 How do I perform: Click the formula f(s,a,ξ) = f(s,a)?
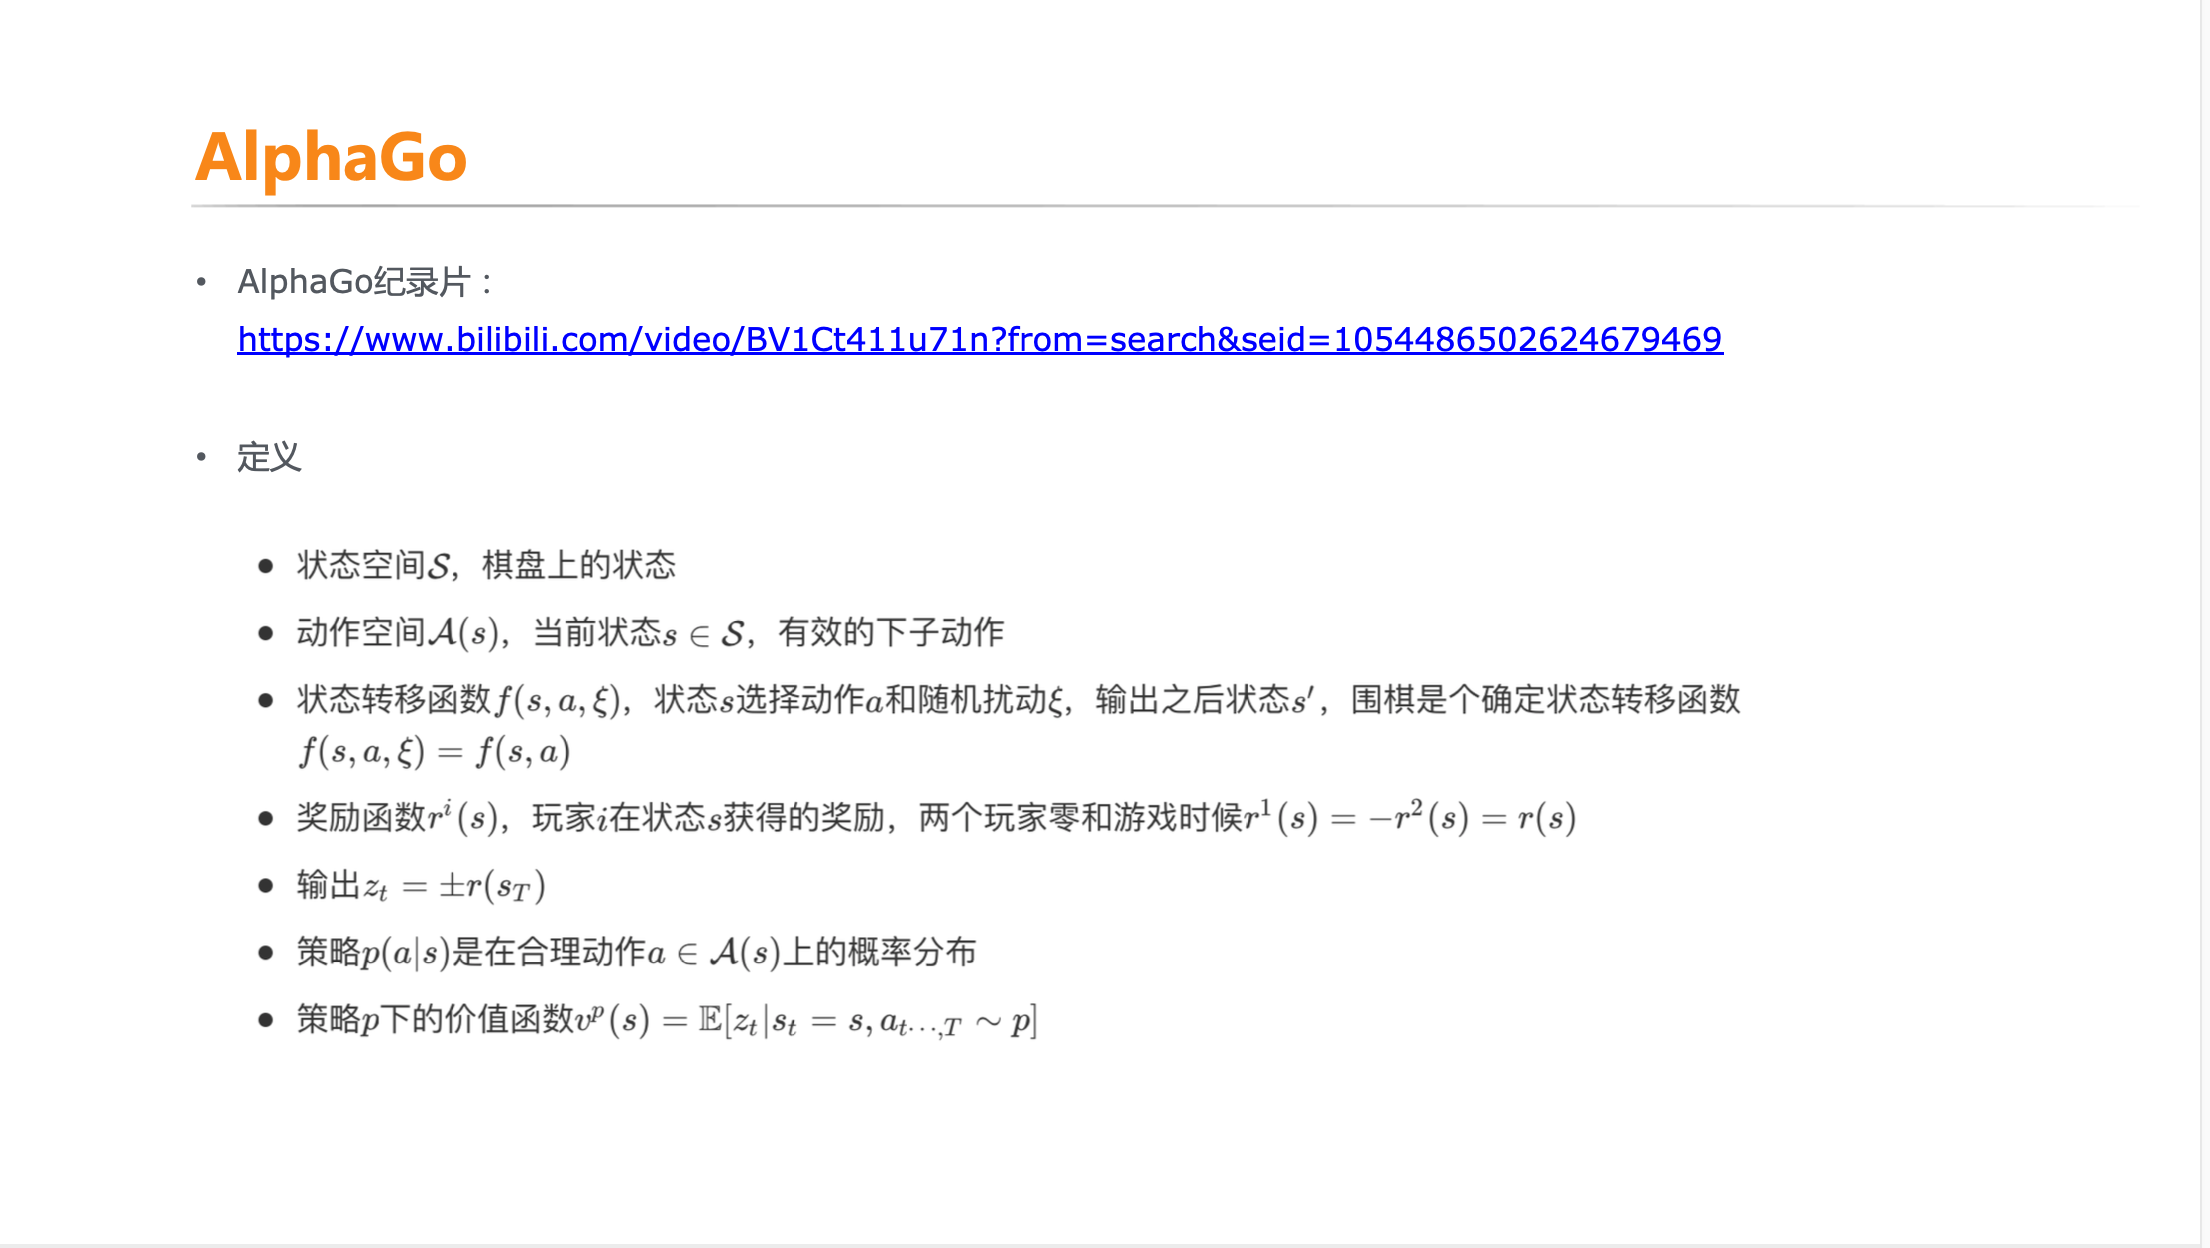434,751
